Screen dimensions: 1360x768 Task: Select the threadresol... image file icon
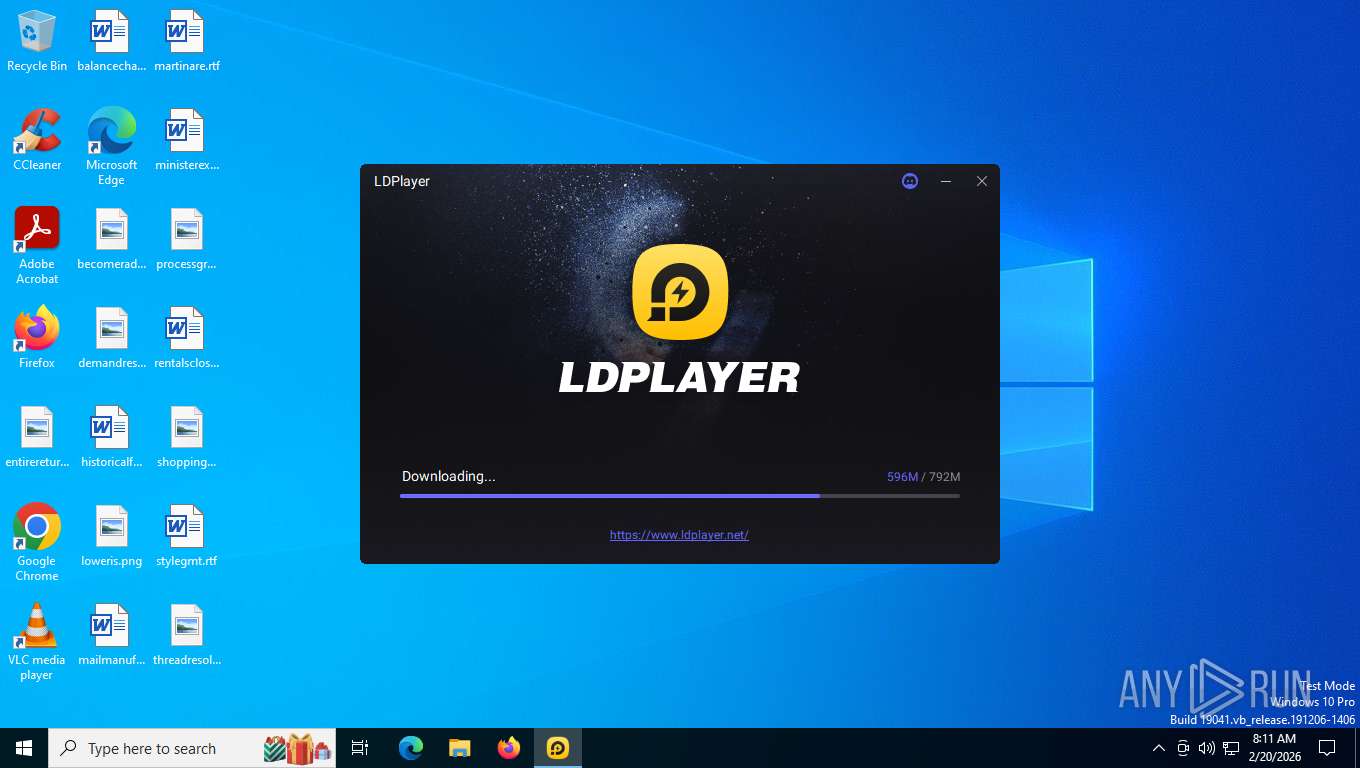[186, 635]
